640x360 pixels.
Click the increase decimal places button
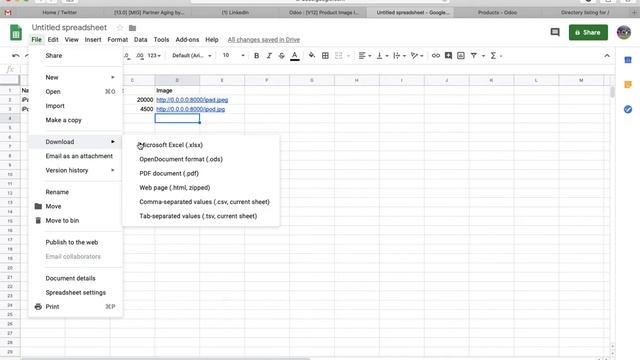click(x=140, y=56)
